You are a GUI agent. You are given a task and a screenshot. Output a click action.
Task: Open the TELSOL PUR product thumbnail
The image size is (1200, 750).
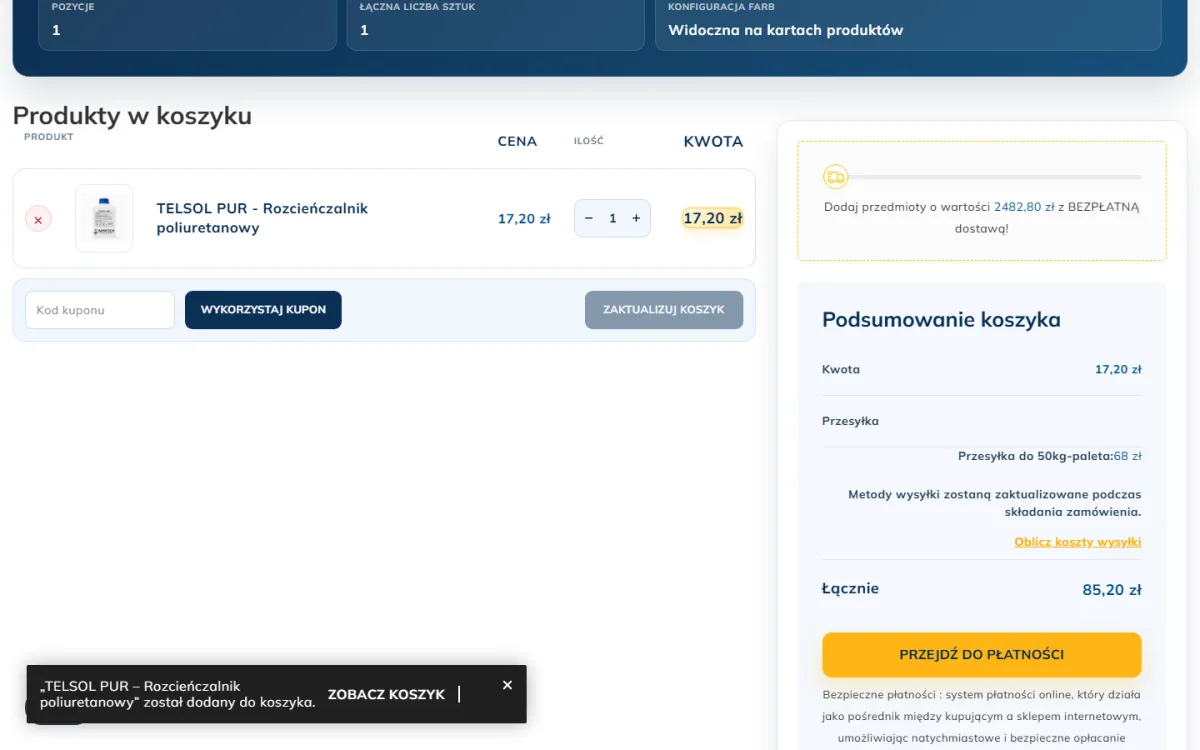tap(104, 218)
